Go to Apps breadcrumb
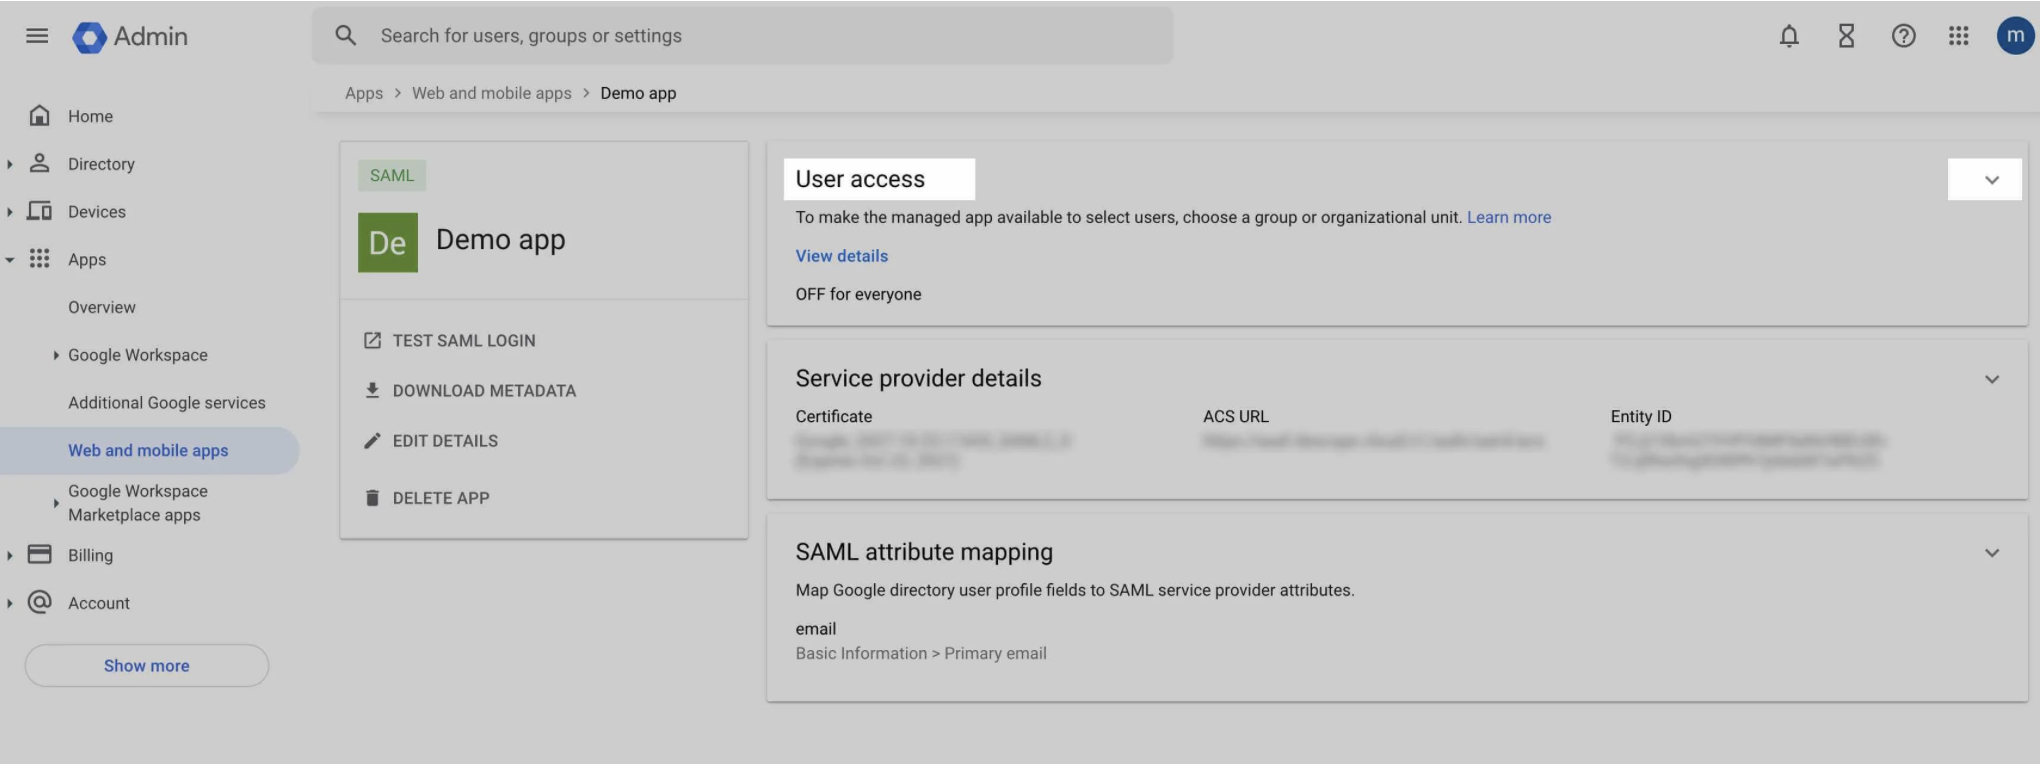Screen dimensions: 2042x764 click(x=364, y=93)
